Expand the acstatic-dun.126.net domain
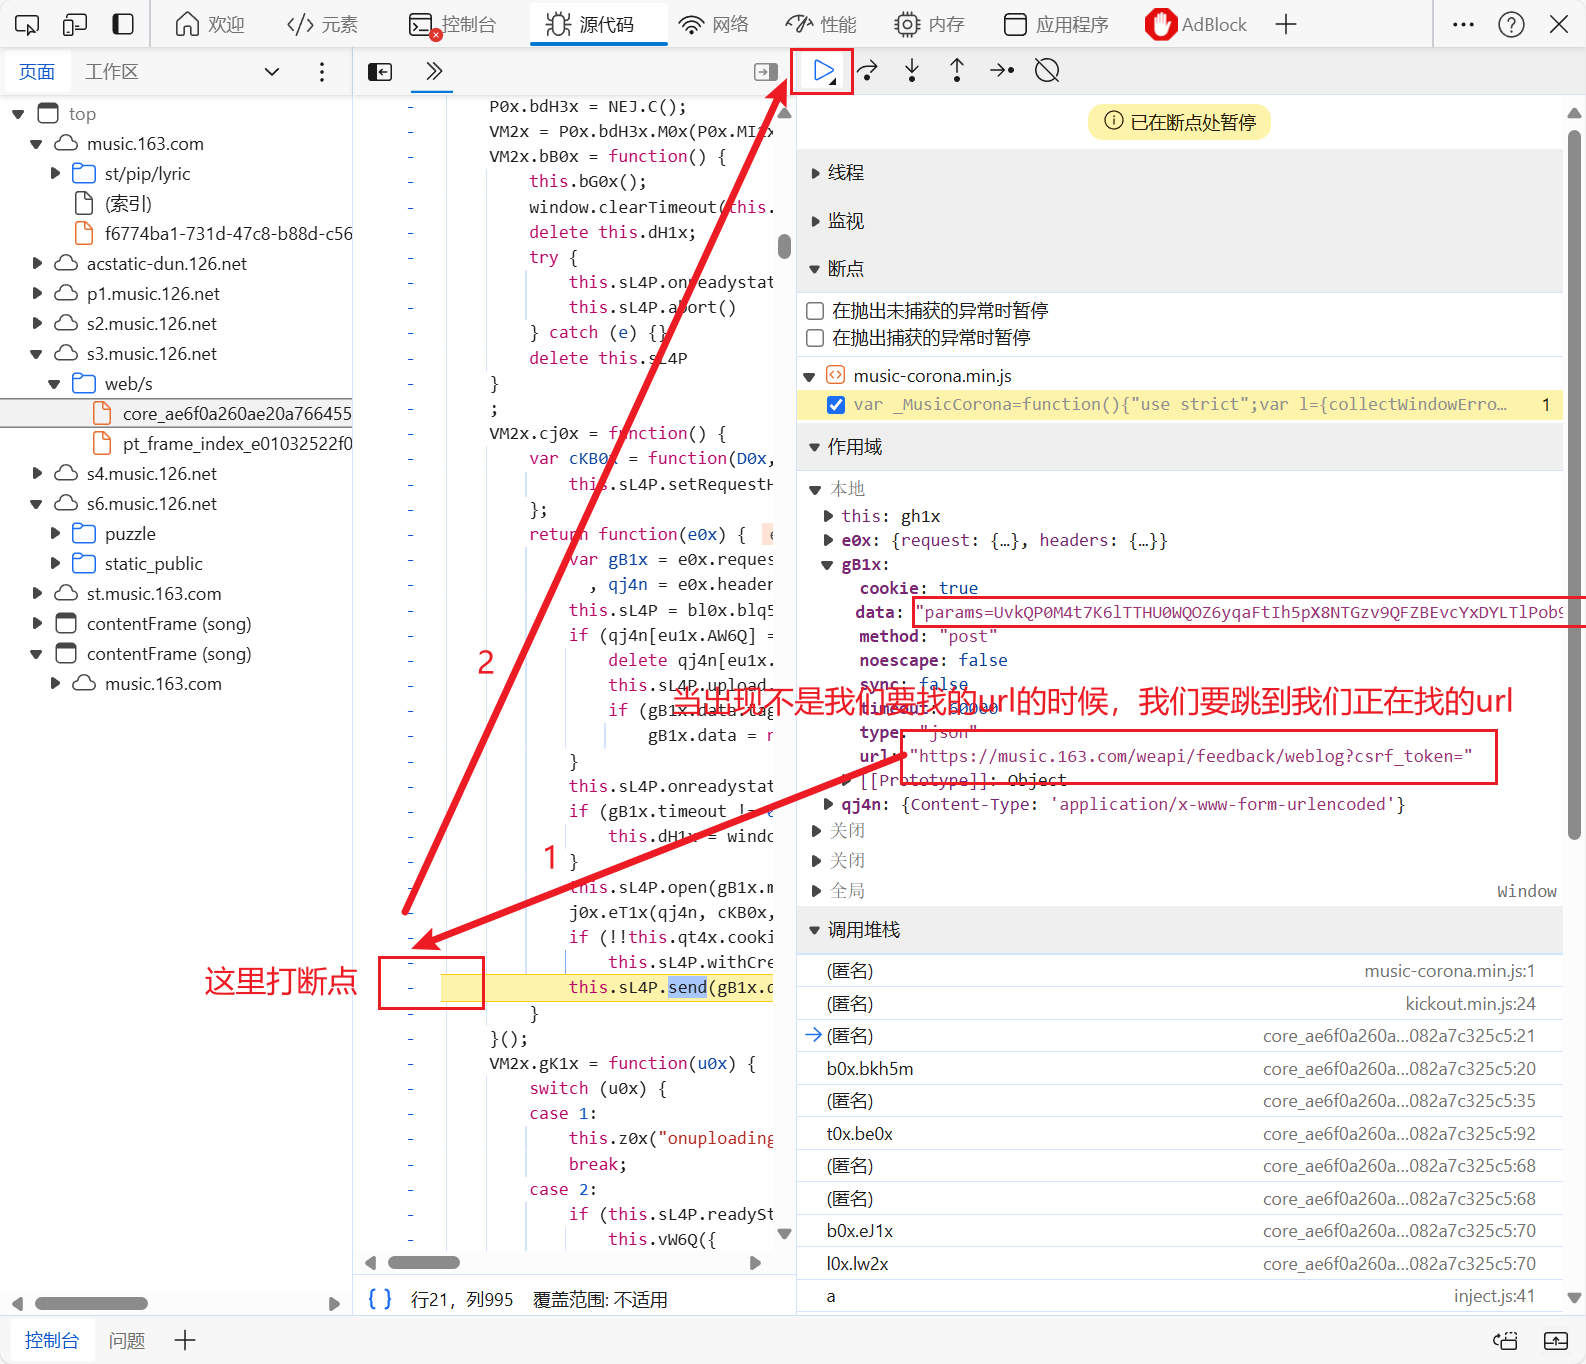 [x=38, y=264]
